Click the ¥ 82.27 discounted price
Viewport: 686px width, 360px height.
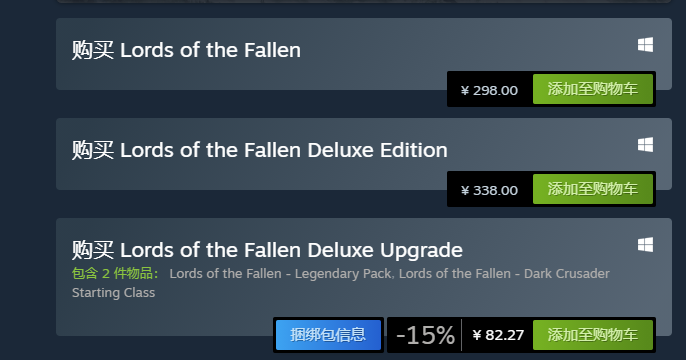tap(498, 335)
